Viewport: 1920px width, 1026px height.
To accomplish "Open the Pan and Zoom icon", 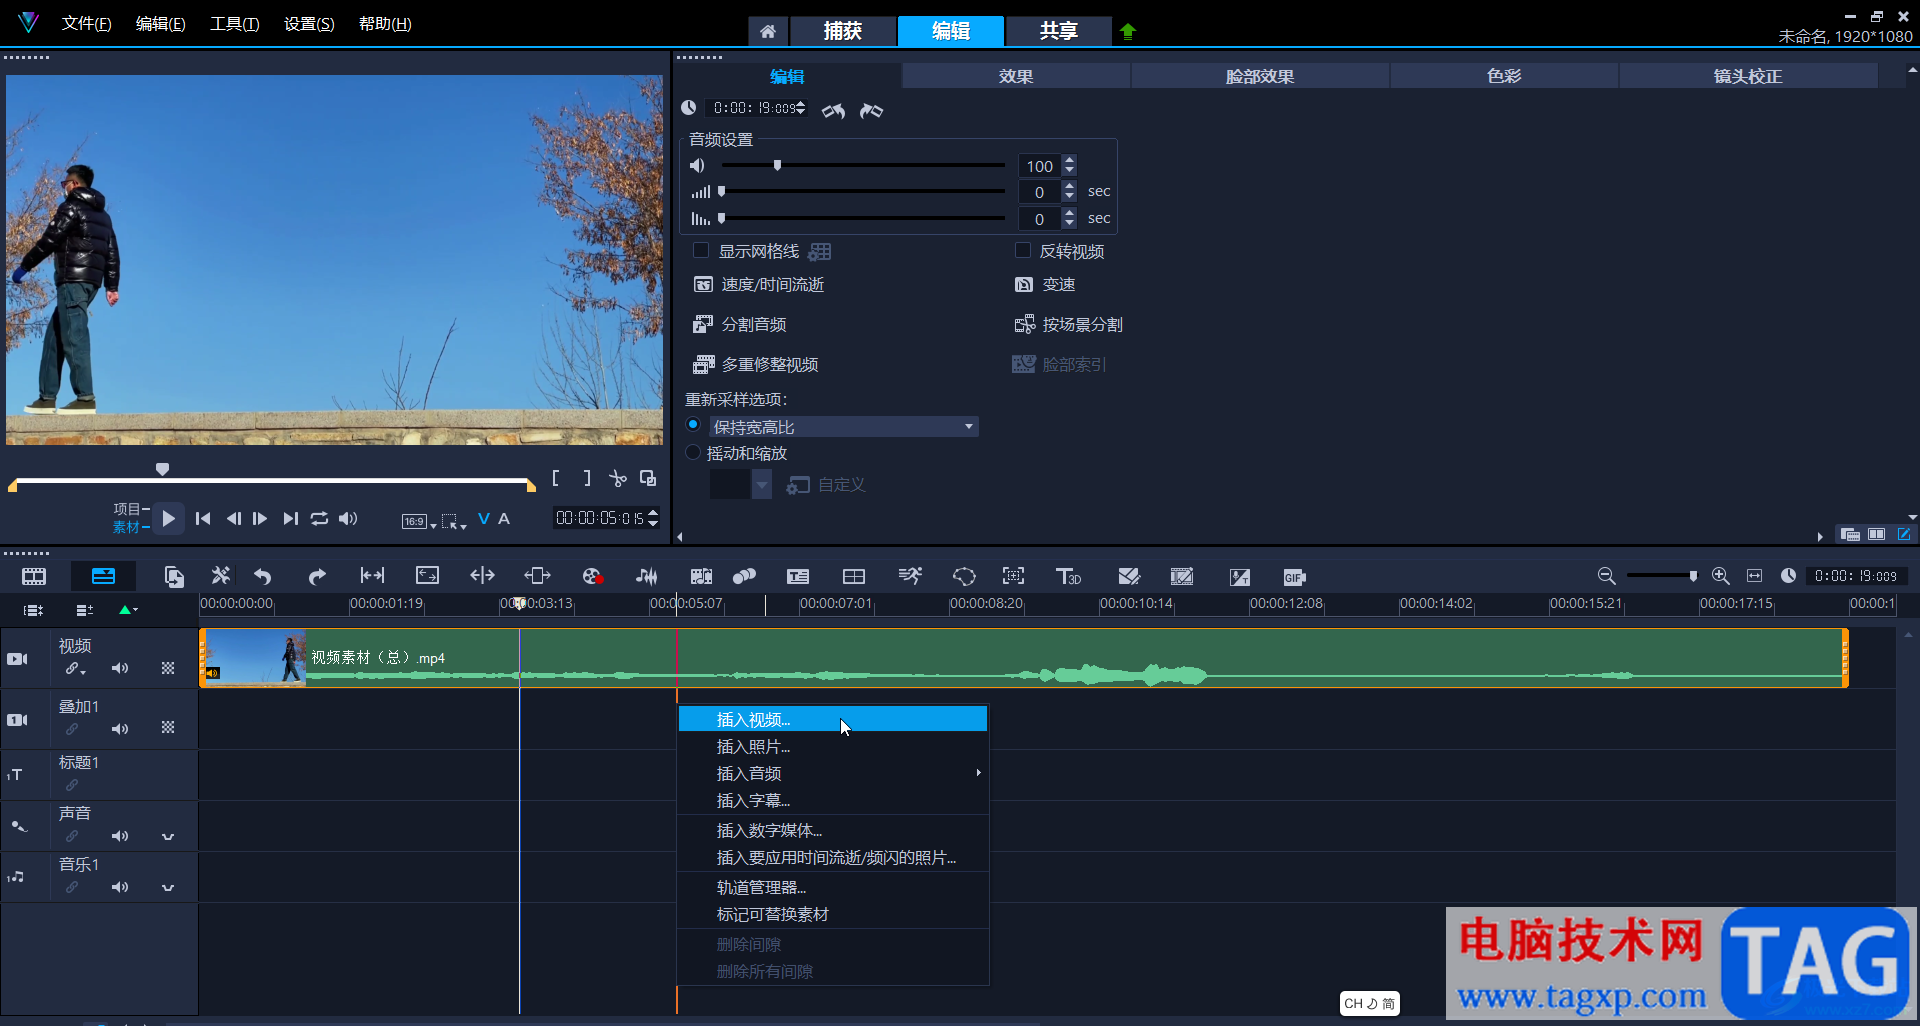I will [1014, 576].
